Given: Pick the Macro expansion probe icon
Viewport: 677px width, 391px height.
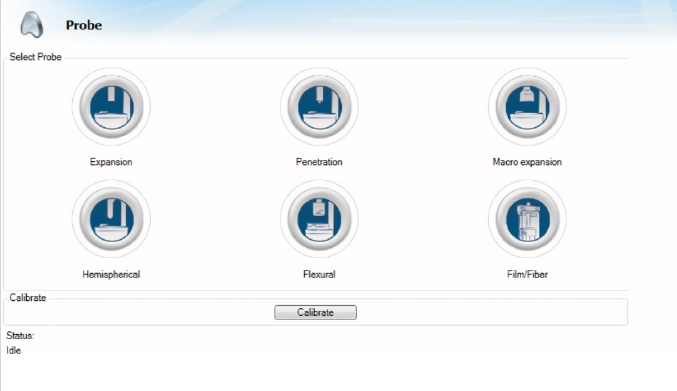Looking at the screenshot, I should click(x=527, y=107).
